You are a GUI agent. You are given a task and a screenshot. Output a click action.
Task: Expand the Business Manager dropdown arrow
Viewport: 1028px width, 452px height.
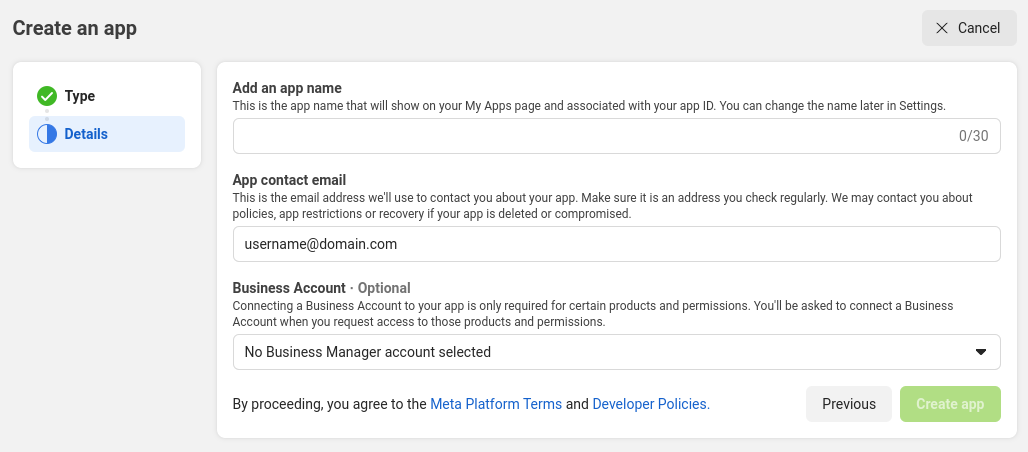[x=981, y=352]
